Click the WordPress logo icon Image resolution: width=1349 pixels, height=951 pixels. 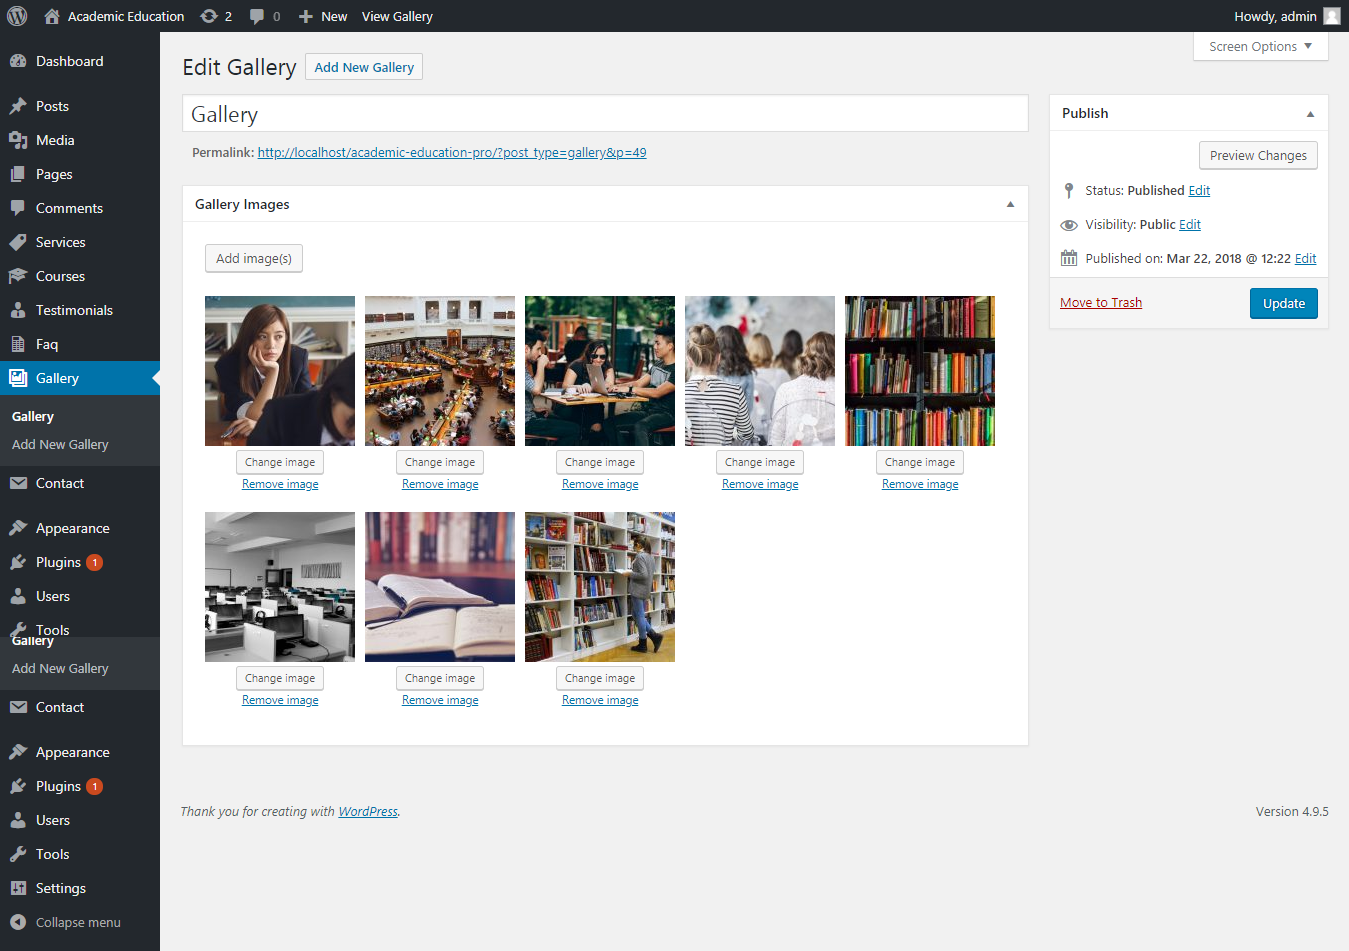pyautogui.click(x=17, y=16)
